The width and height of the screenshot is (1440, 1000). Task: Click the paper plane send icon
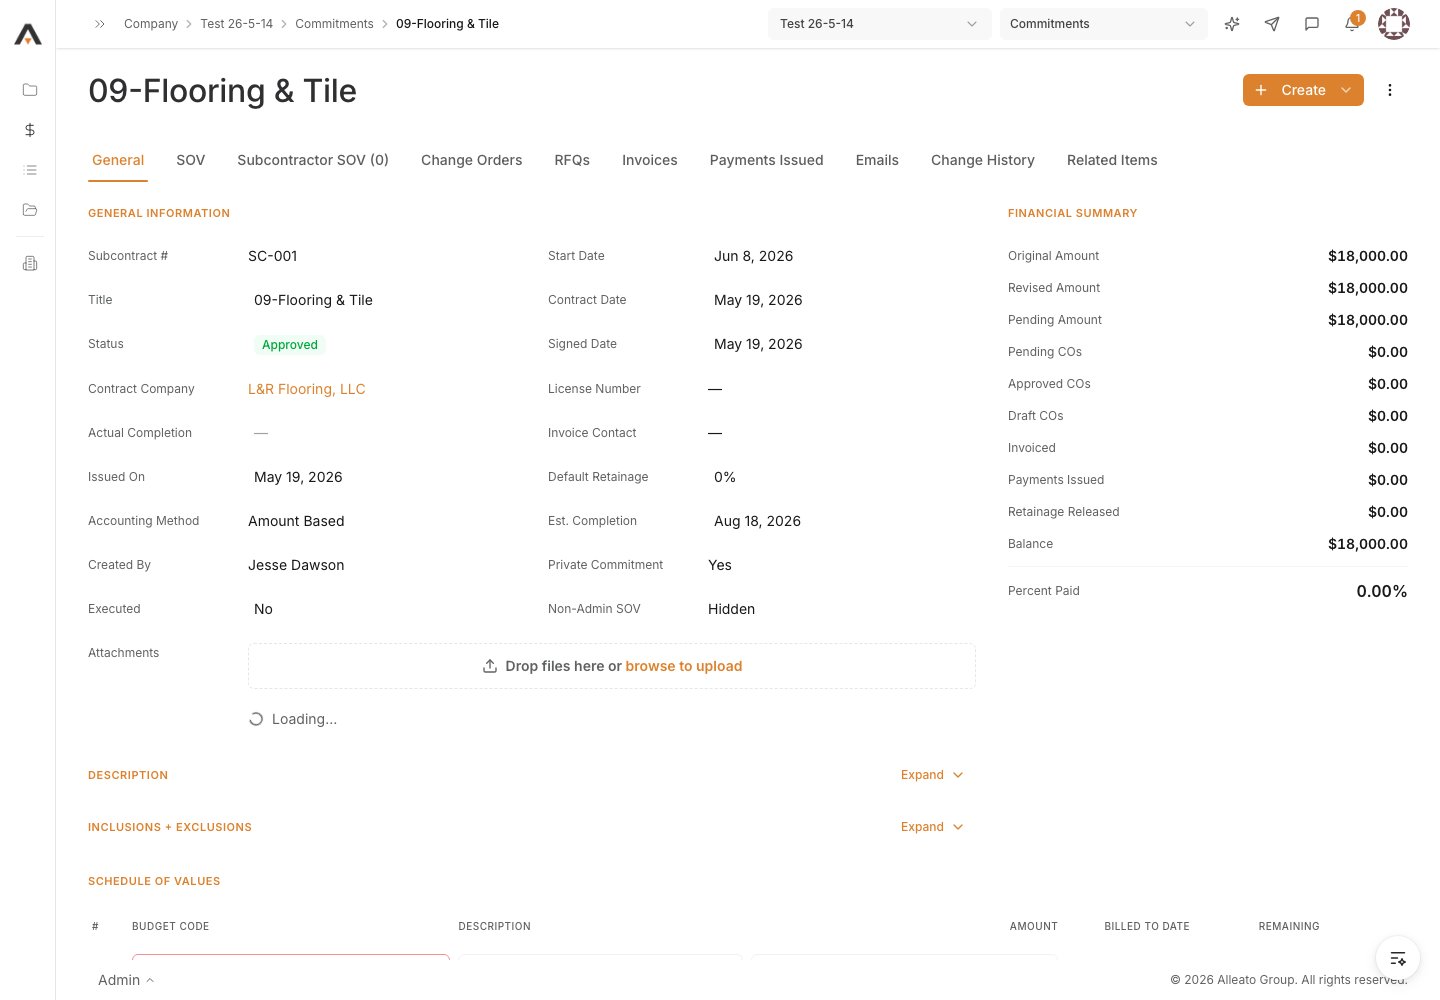(1272, 24)
